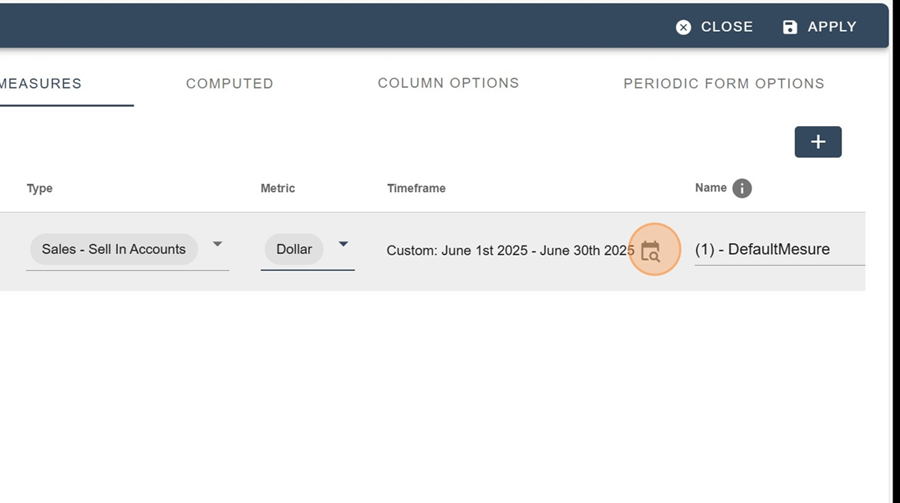Click the circled X icon beside CLOSE
The image size is (900, 503).
pos(683,27)
